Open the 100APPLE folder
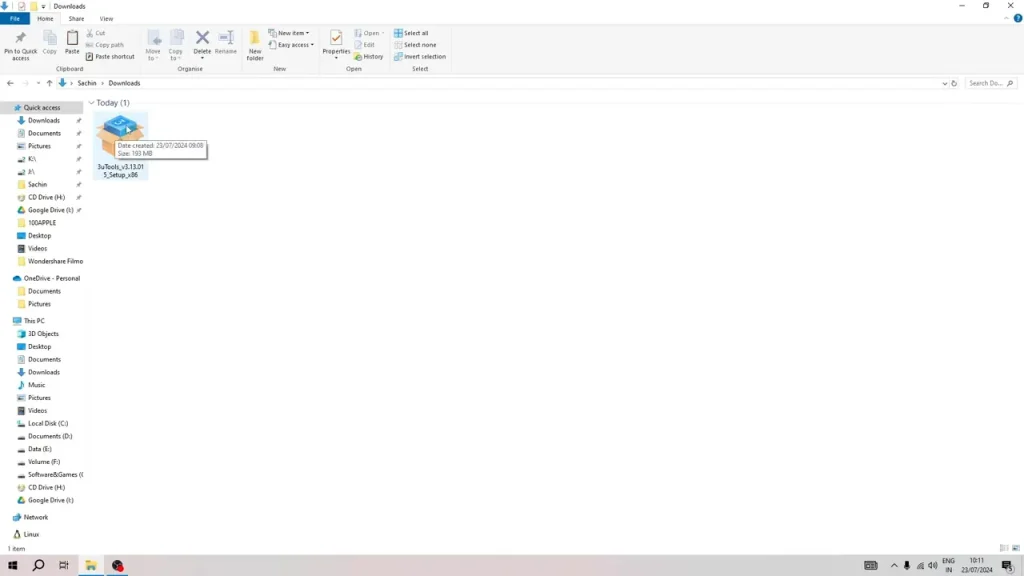Image resolution: width=1024 pixels, height=576 pixels. 42,223
